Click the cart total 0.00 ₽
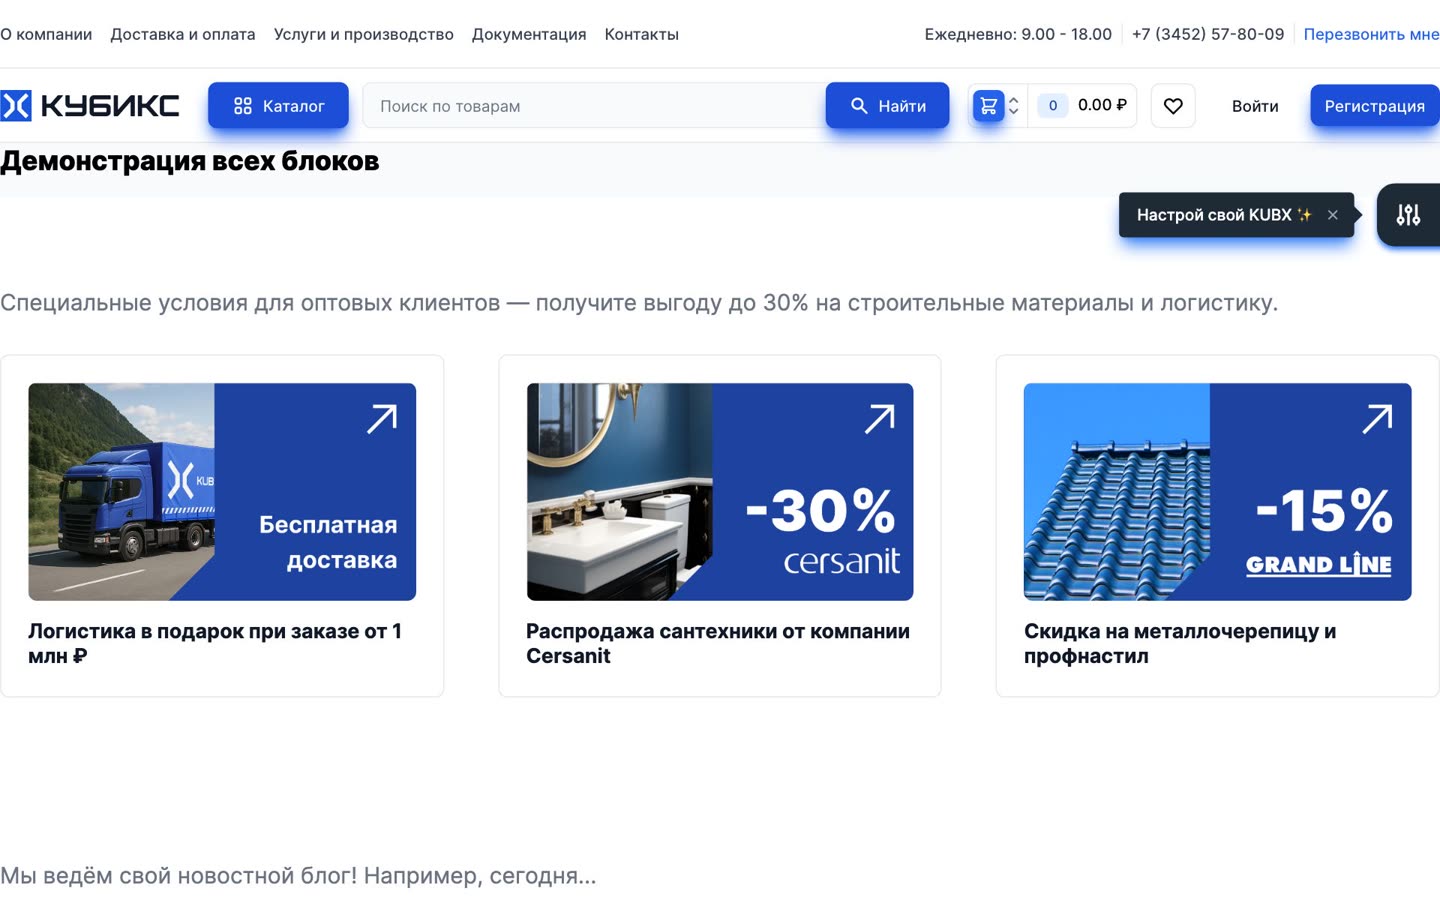The image size is (1440, 900). (1102, 105)
